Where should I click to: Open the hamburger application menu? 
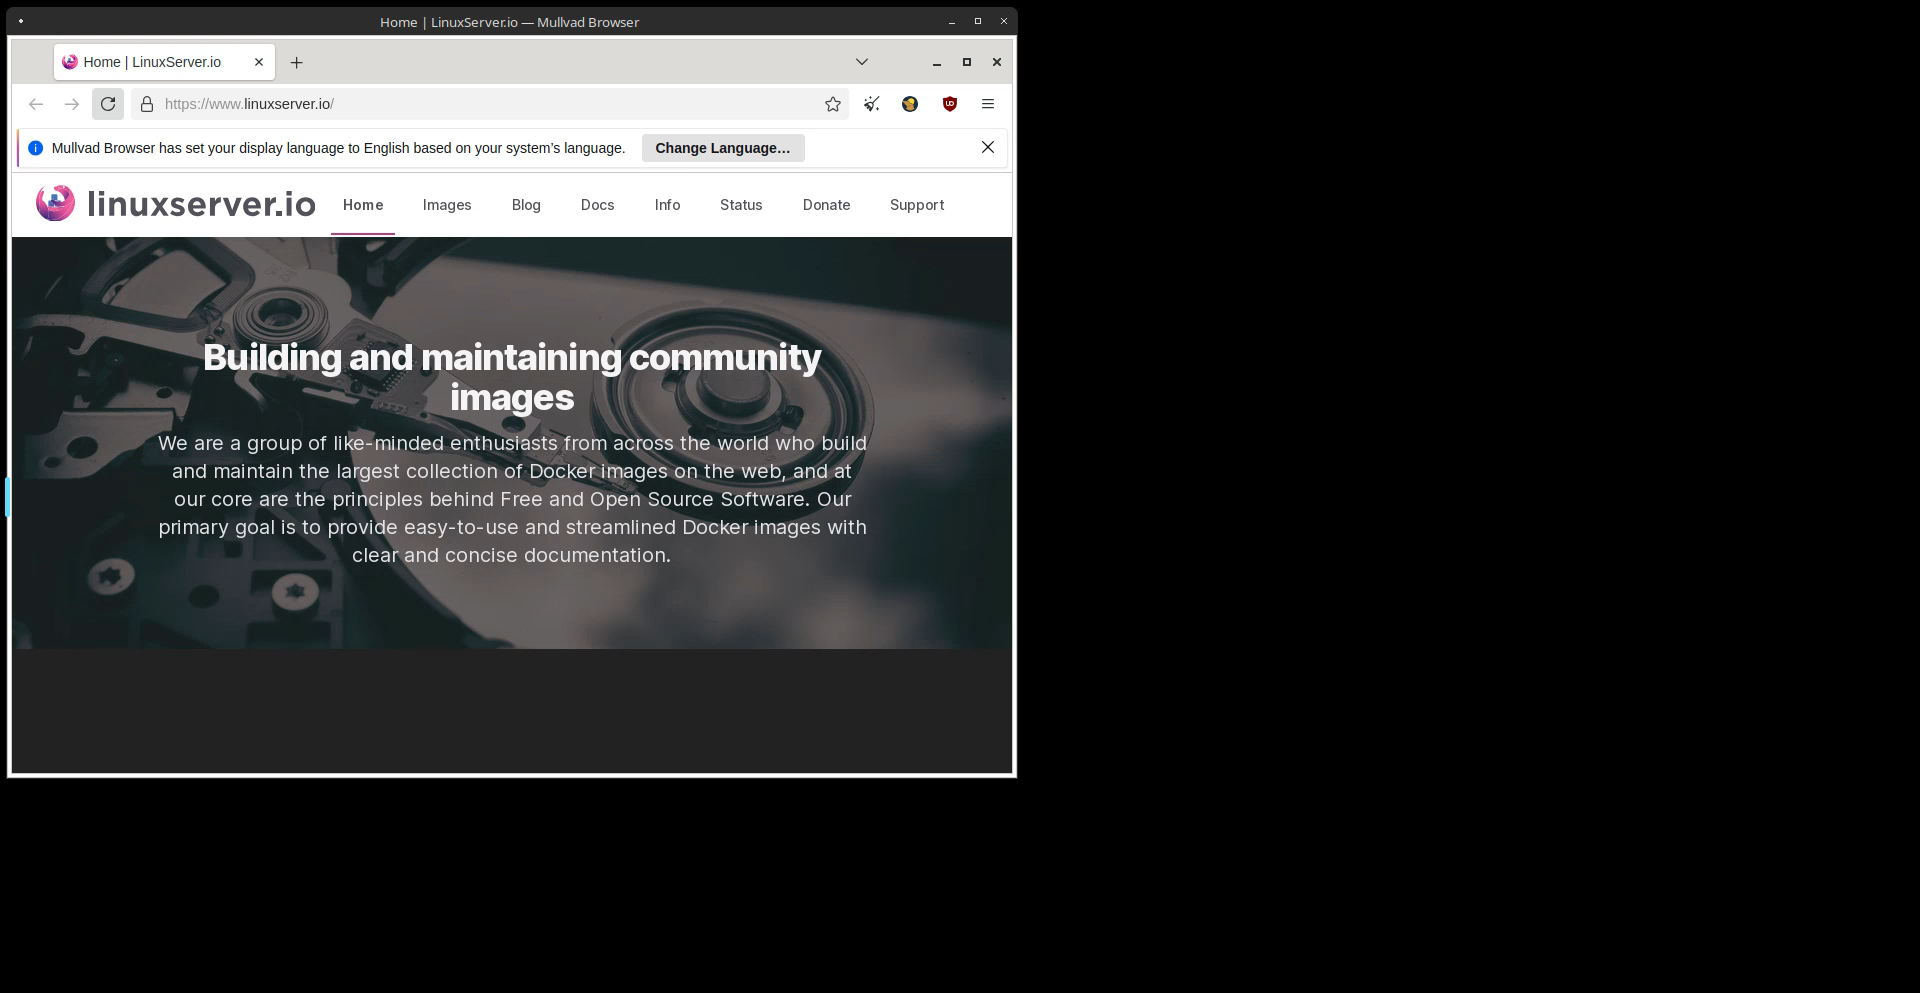987,104
